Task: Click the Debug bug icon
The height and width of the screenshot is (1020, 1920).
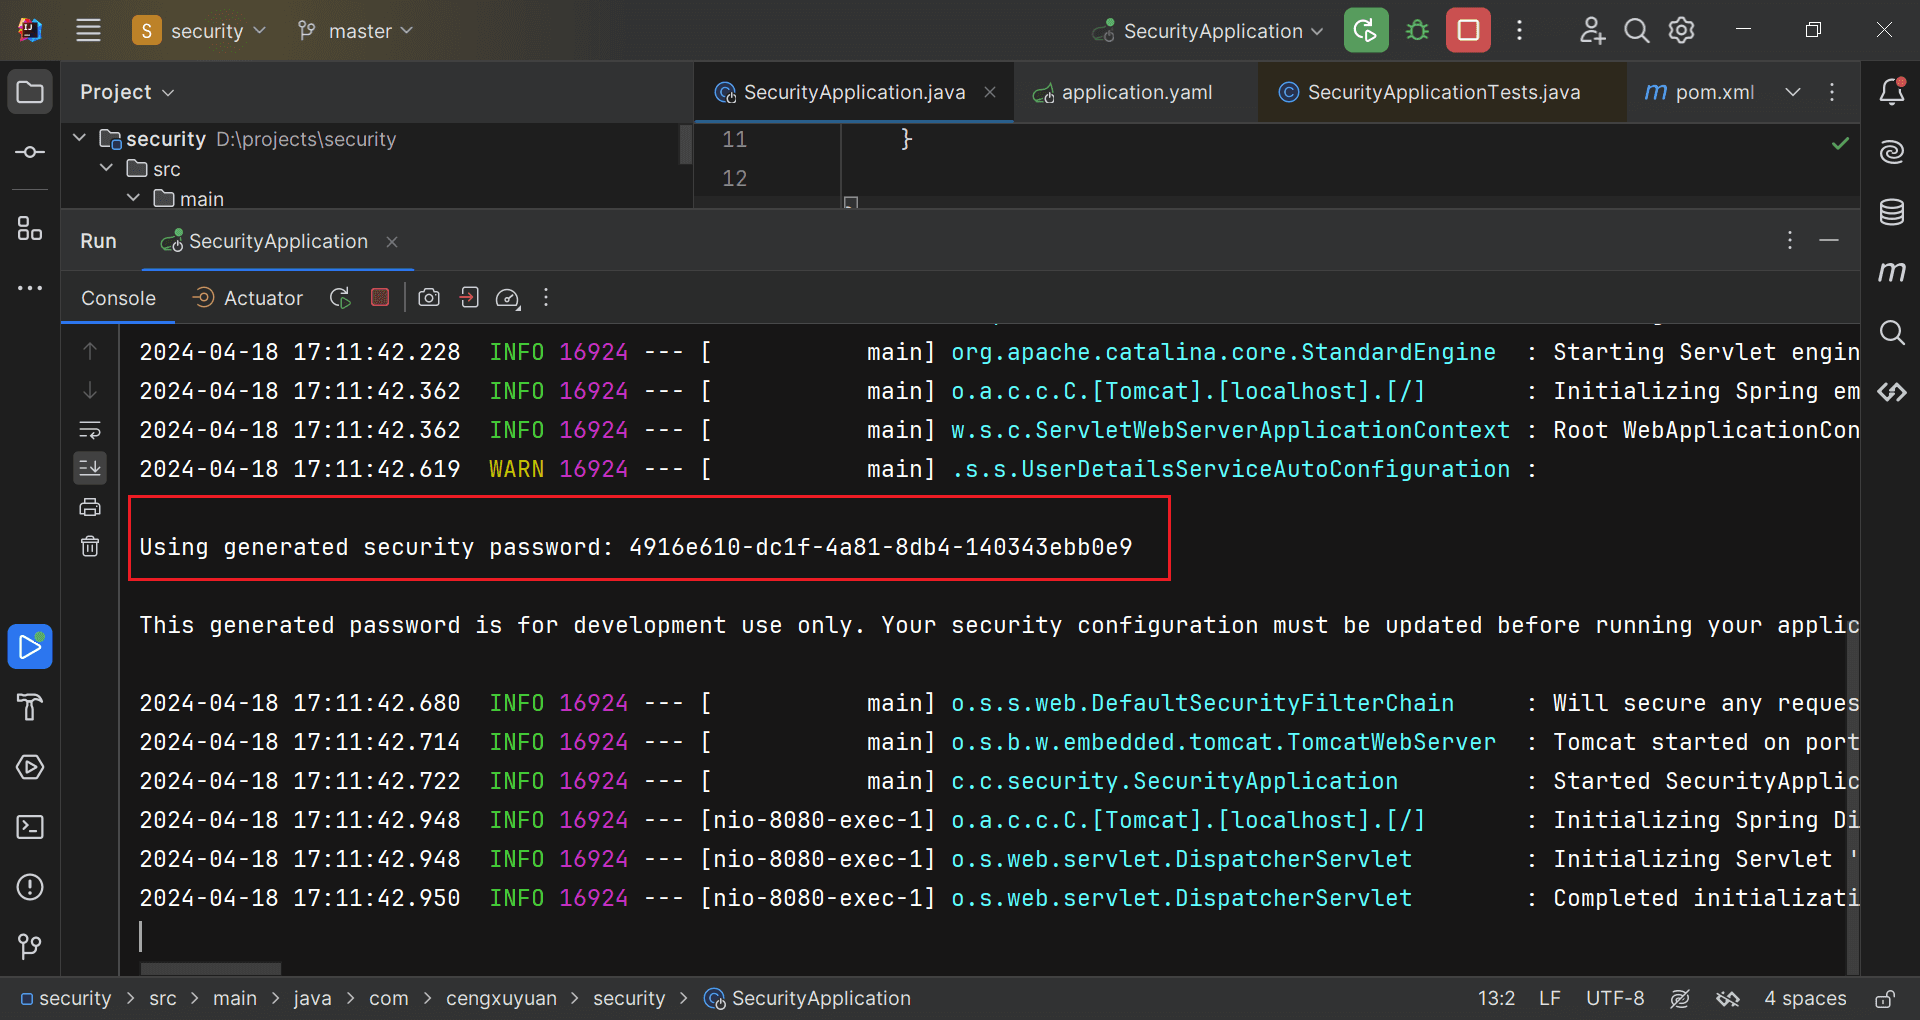Action: (1417, 30)
